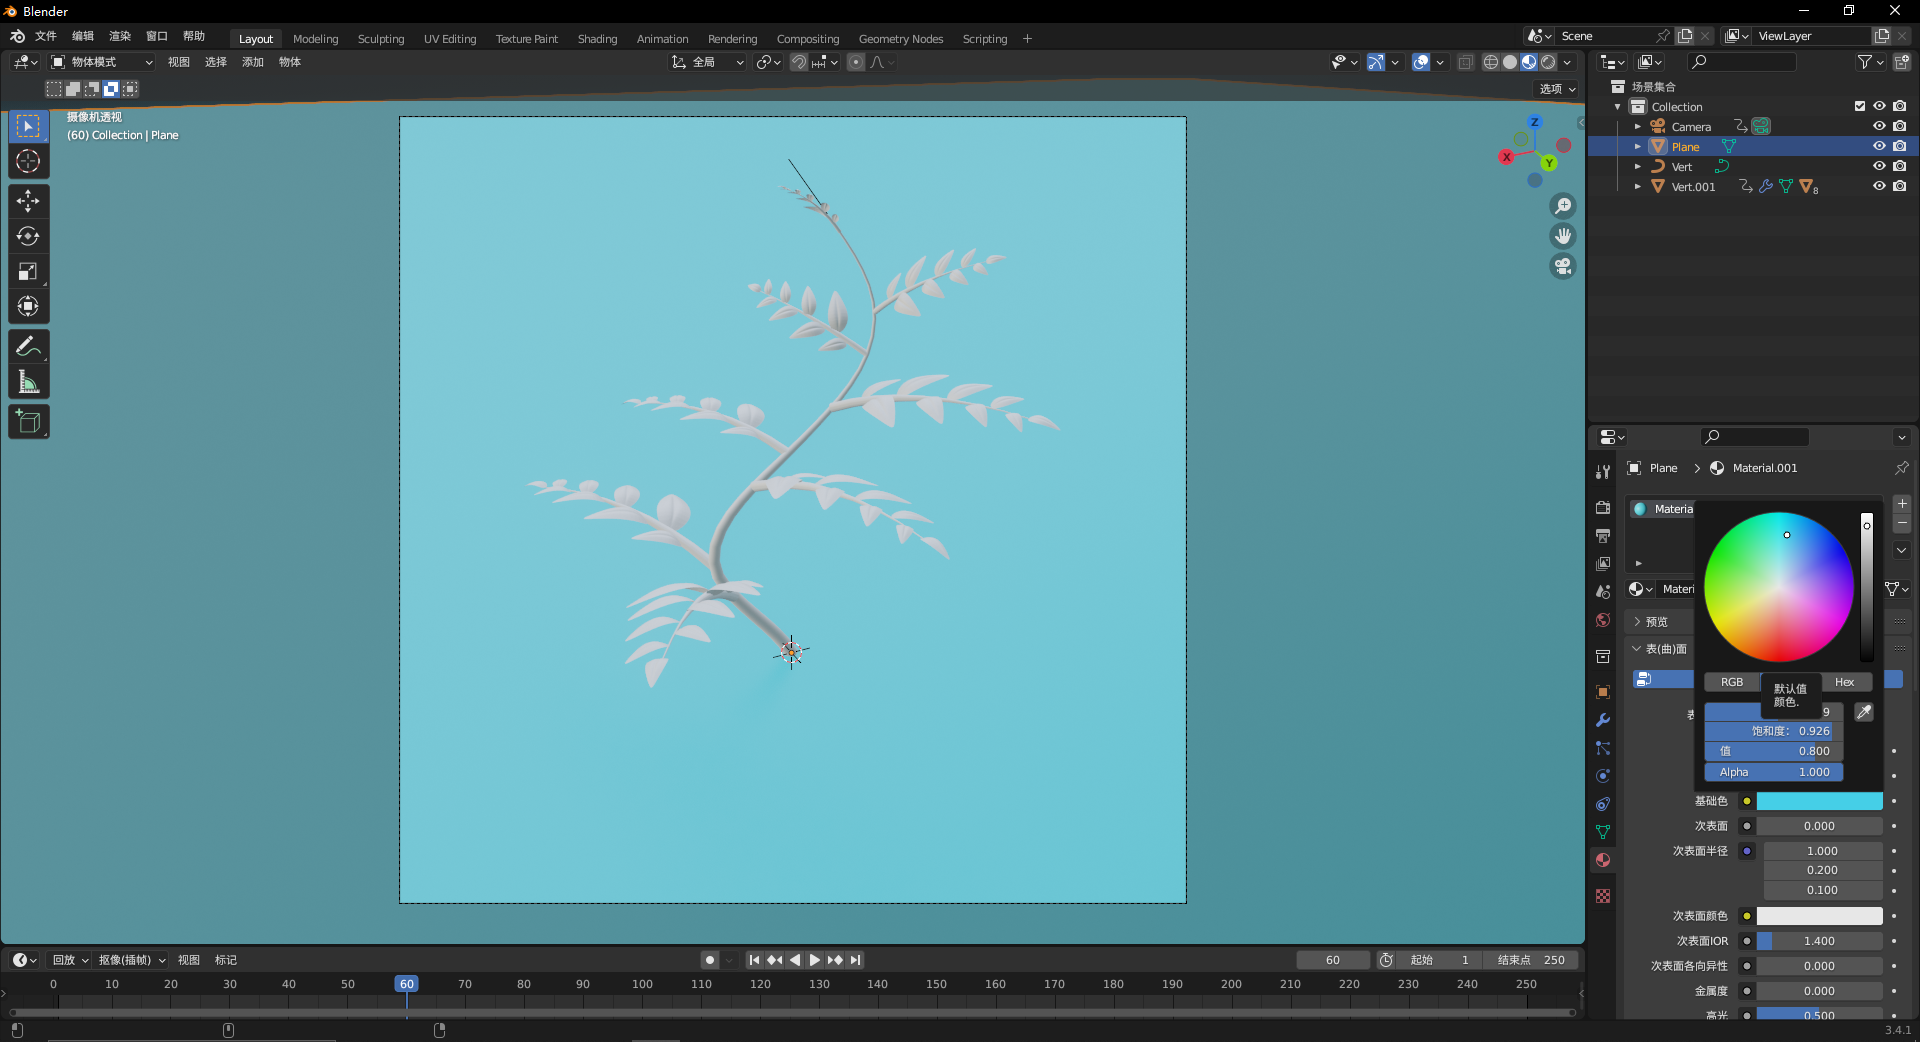Toggle X-ray display in the viewport header
The height and width of the screenshot is (1042, 1920).
[1465, 62]
